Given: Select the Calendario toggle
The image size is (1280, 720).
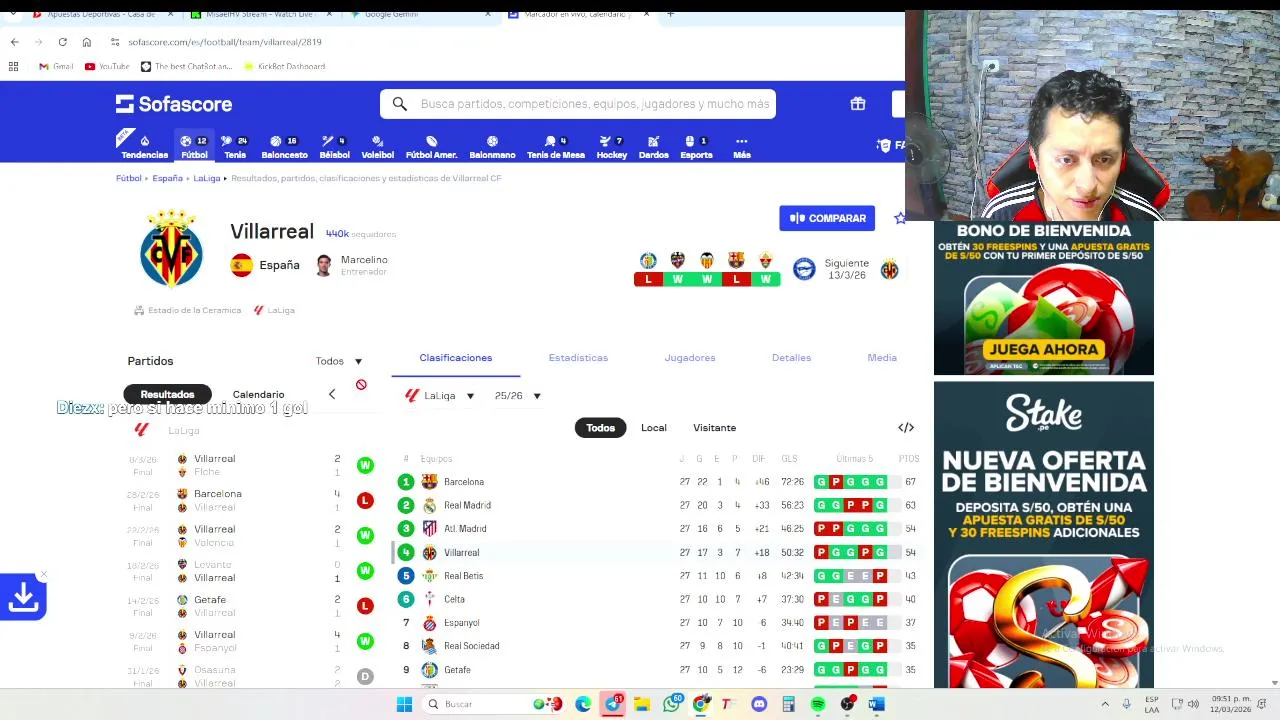Looking at the screenshot, I should 258,394.
